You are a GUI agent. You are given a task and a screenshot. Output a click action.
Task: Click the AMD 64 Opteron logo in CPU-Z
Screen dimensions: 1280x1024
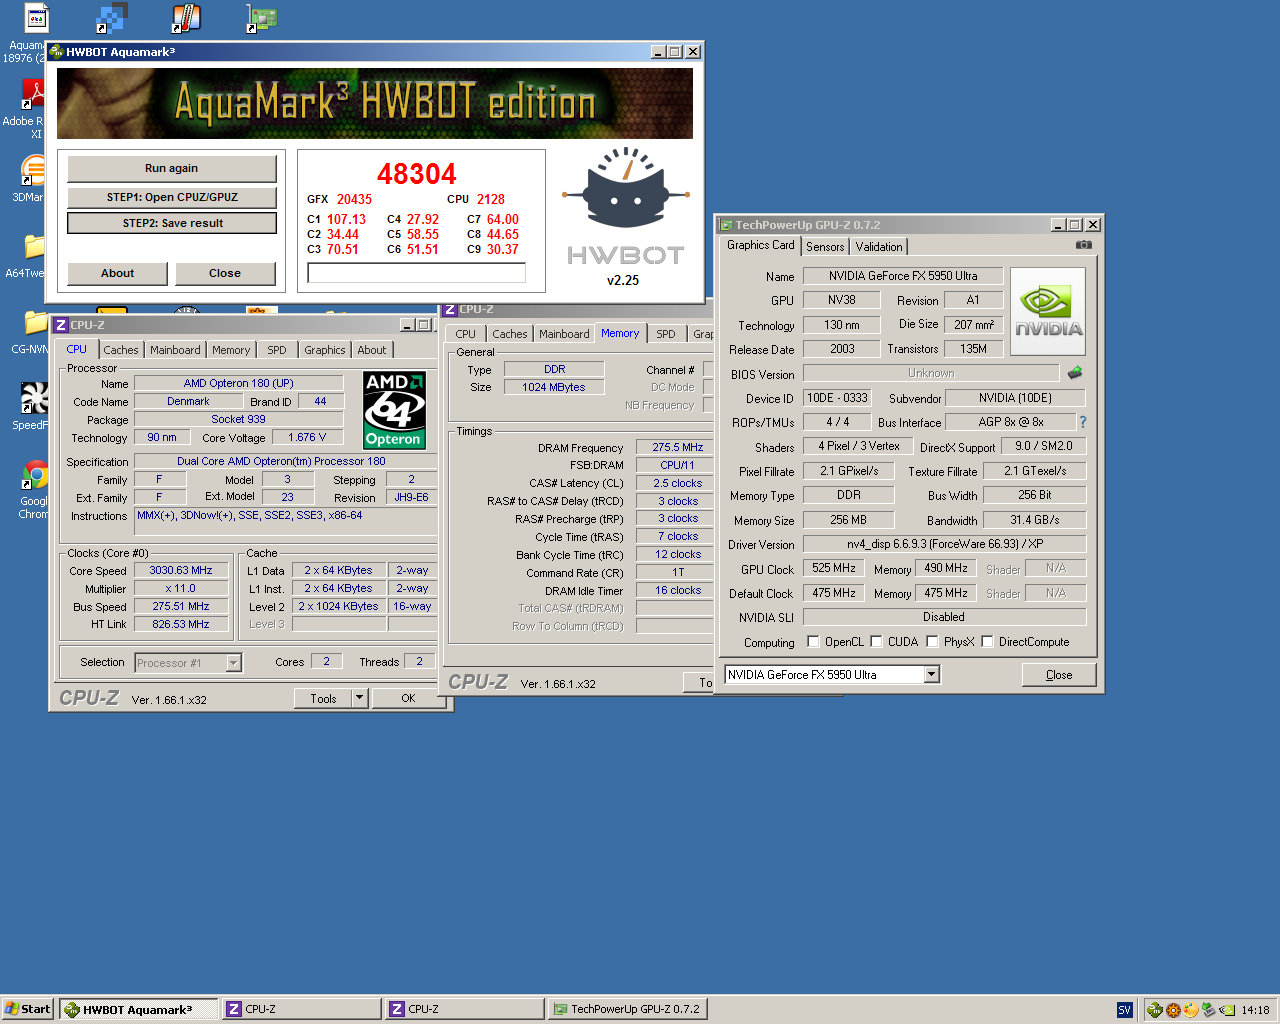click(394, 410)
